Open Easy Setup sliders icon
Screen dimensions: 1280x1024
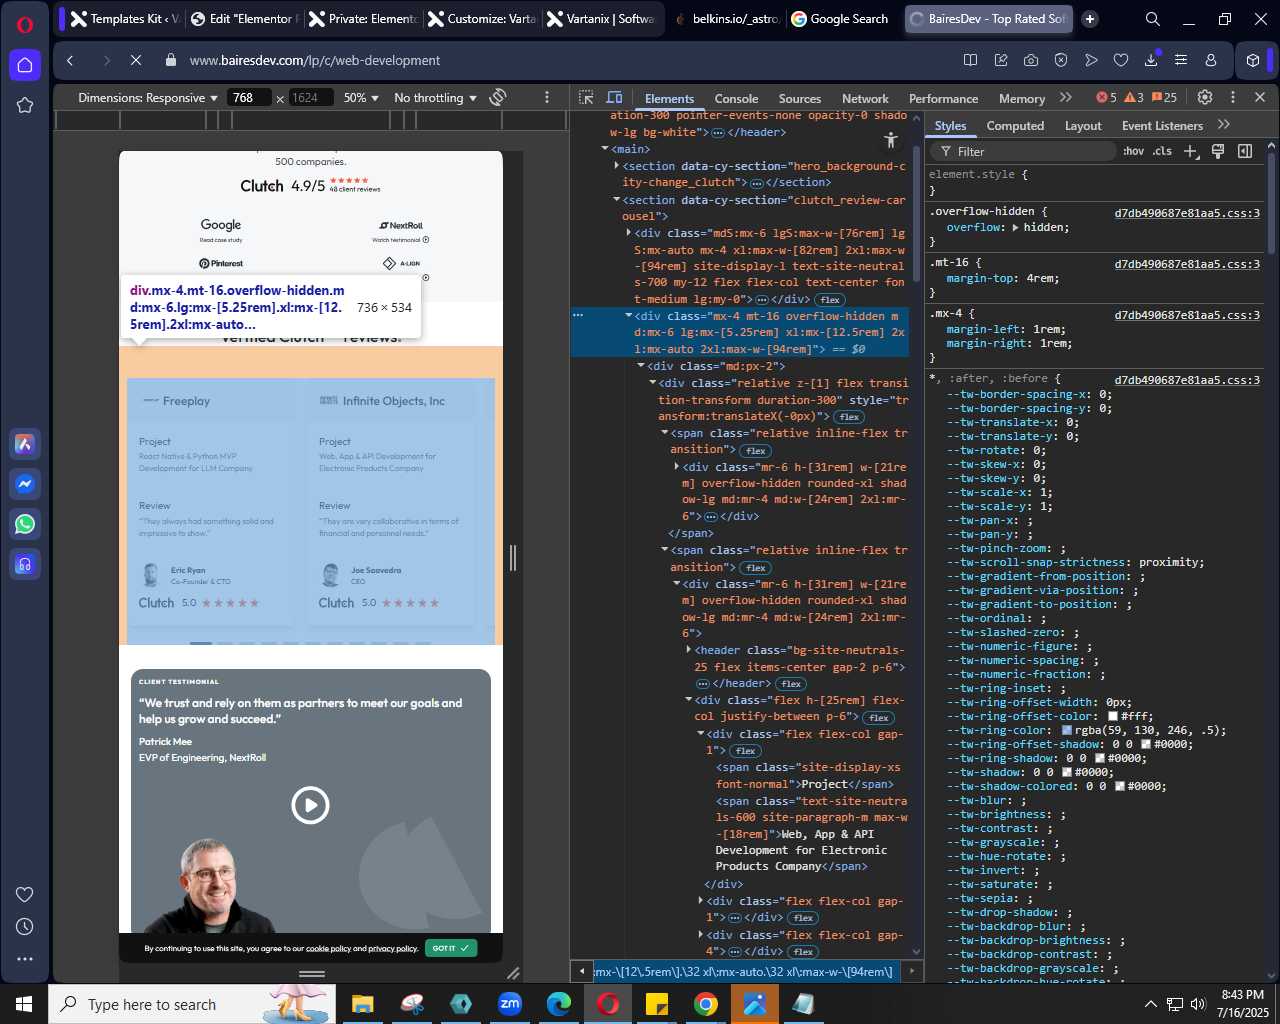pos(1181,60)
